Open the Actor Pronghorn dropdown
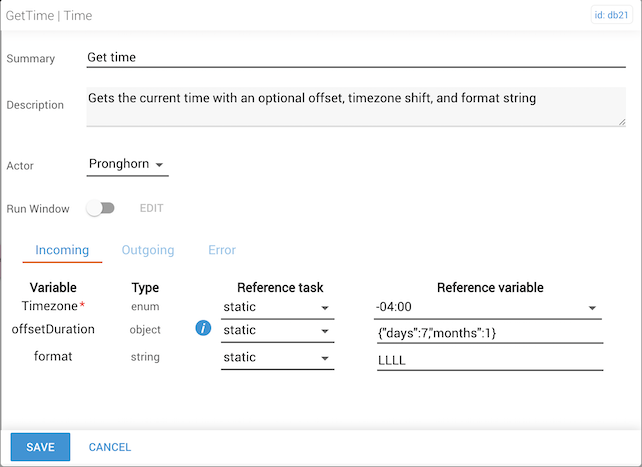Viewport: 642px width, 467px height. 127,164
